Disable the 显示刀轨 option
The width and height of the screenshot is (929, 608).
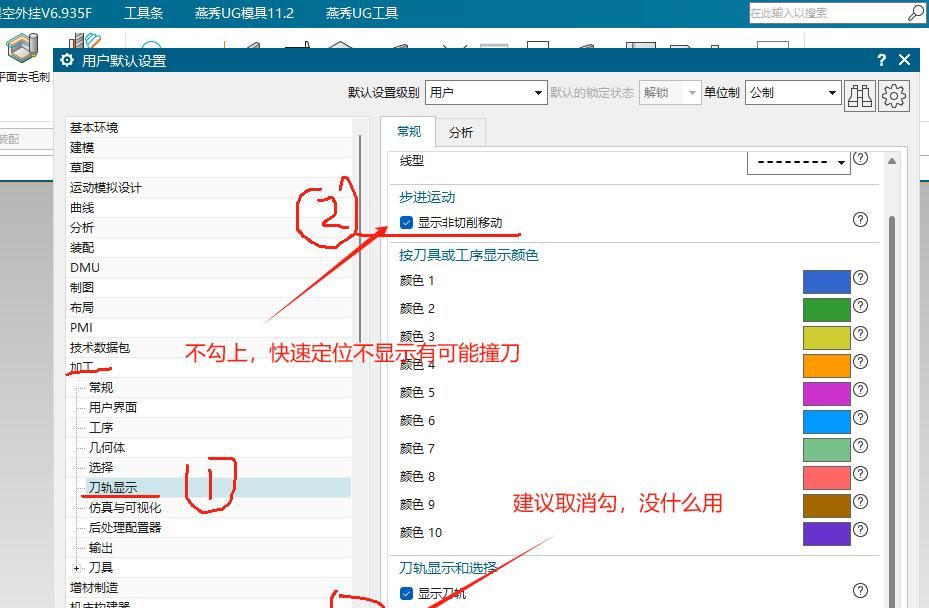tap(406, 592)
